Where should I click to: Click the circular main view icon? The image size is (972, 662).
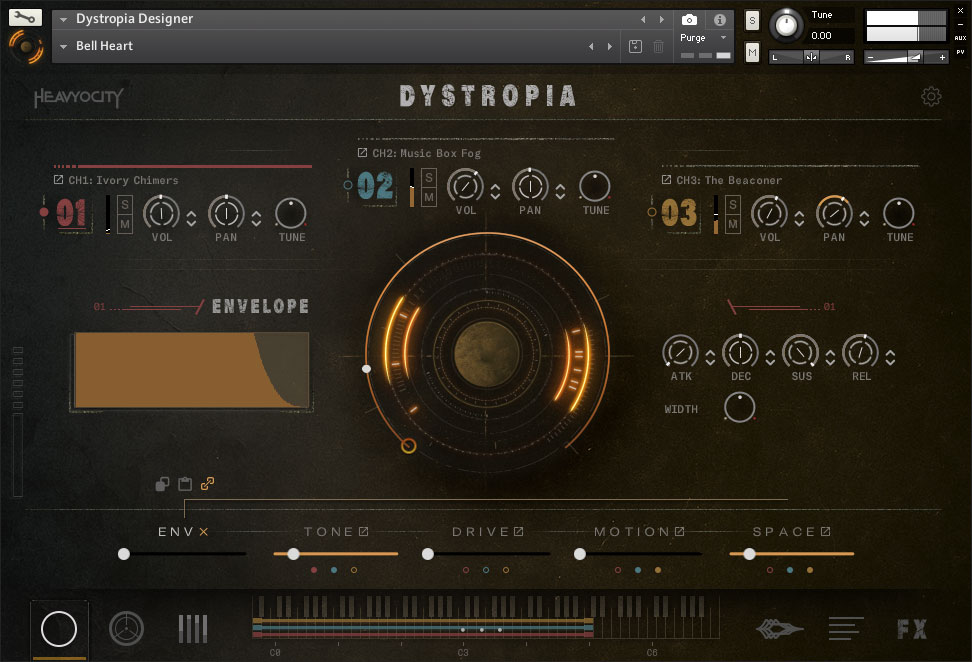pos(59,629)
